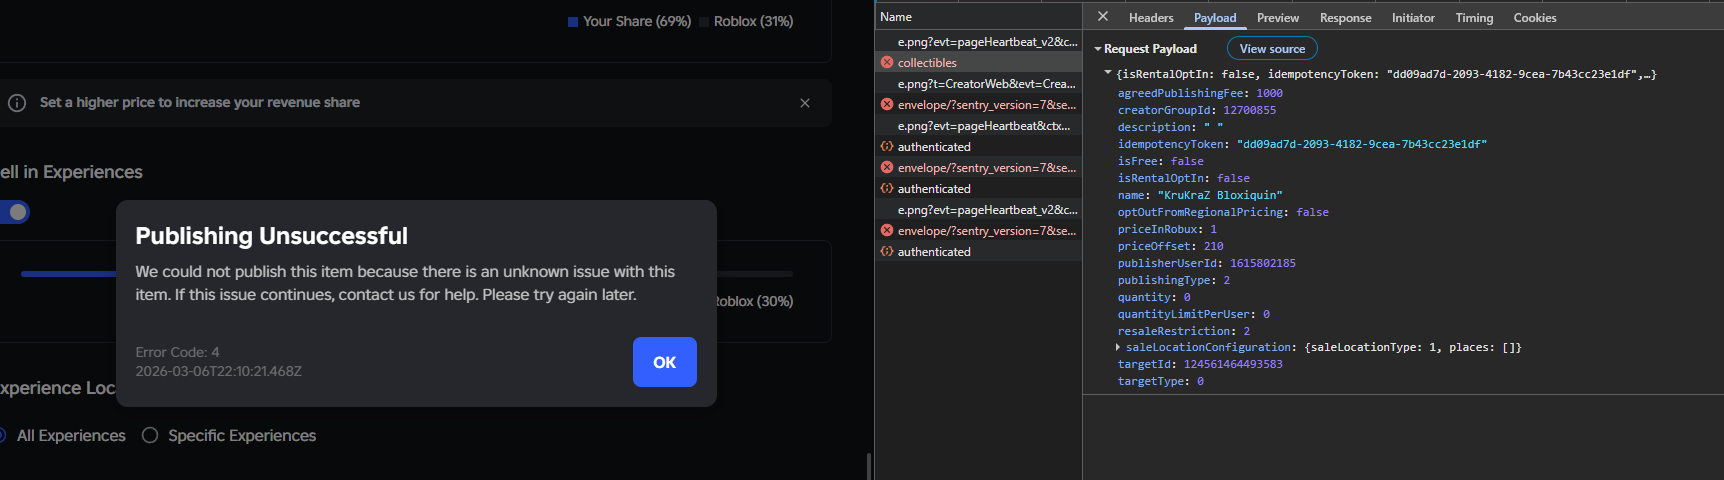The width and height of the screenshot is (1724, 480).
Task: Select the All Experiences radio option
Action: 4,436
